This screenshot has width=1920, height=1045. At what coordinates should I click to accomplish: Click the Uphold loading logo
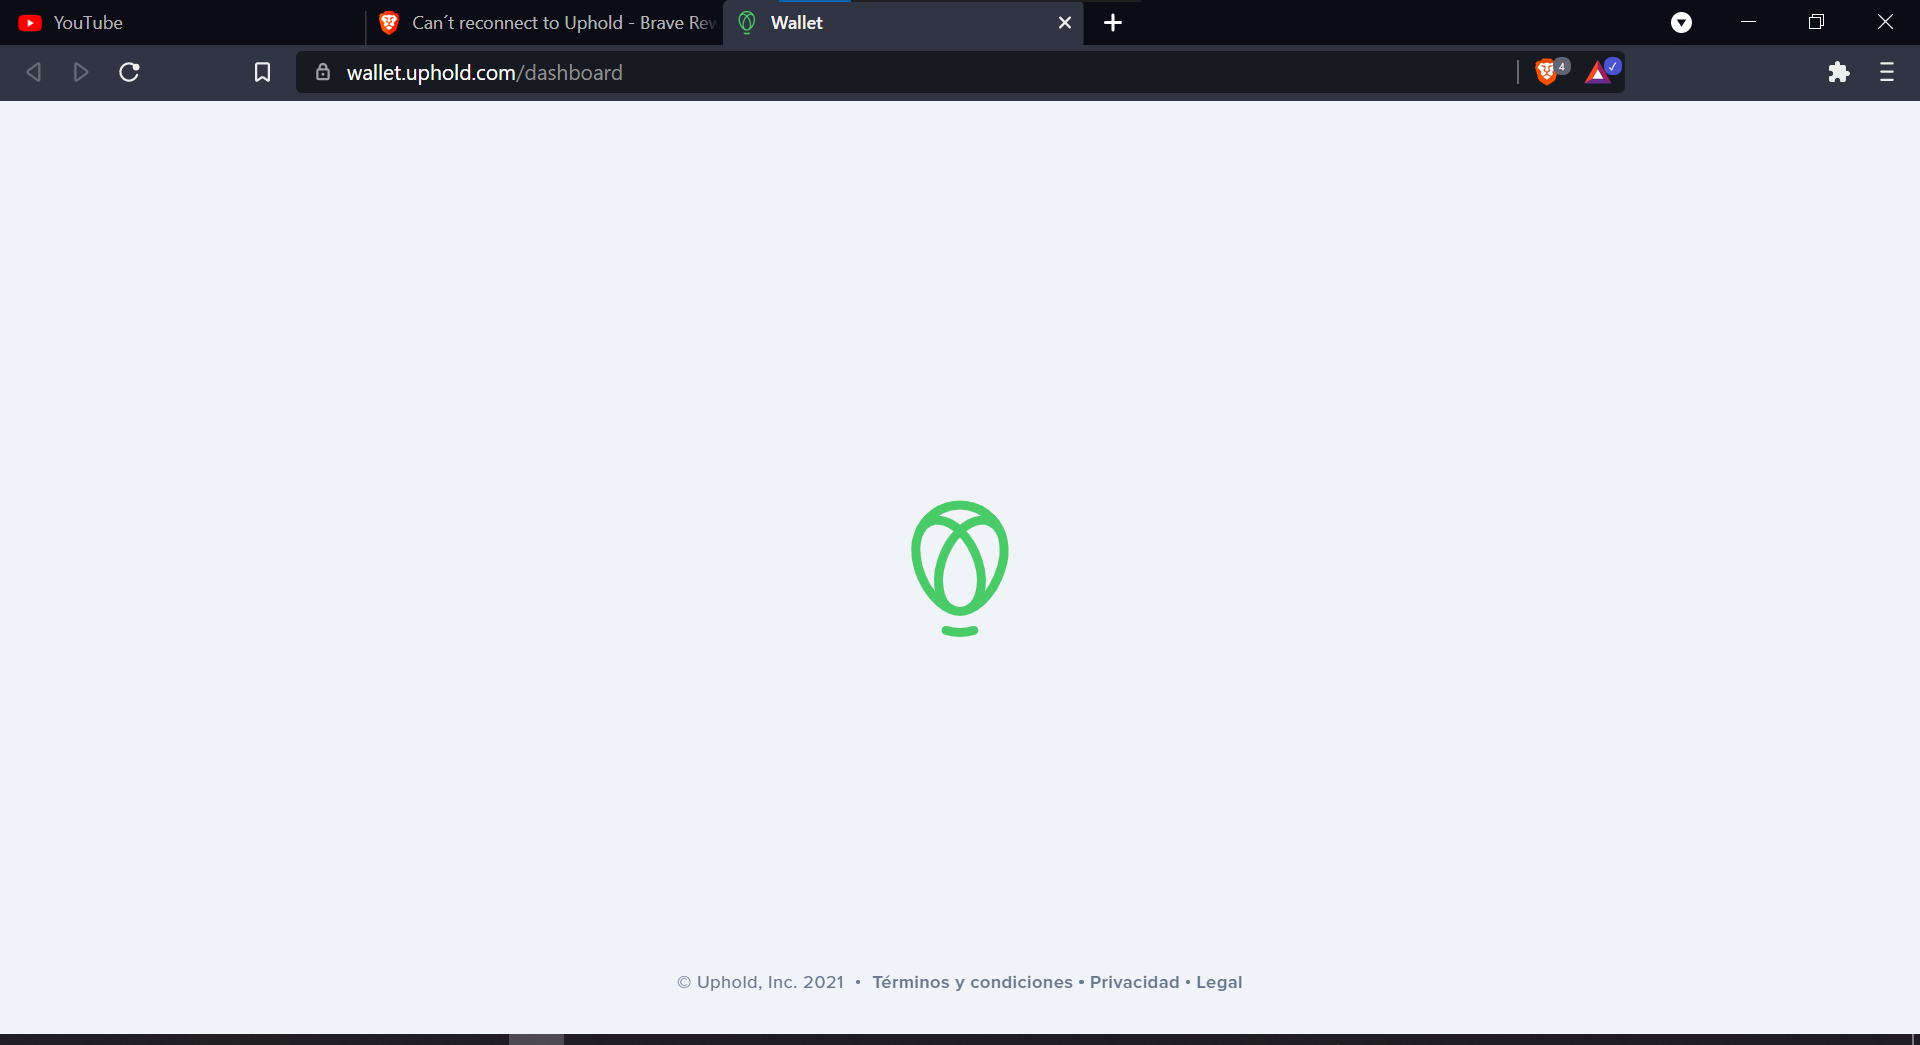pos(960,568)
